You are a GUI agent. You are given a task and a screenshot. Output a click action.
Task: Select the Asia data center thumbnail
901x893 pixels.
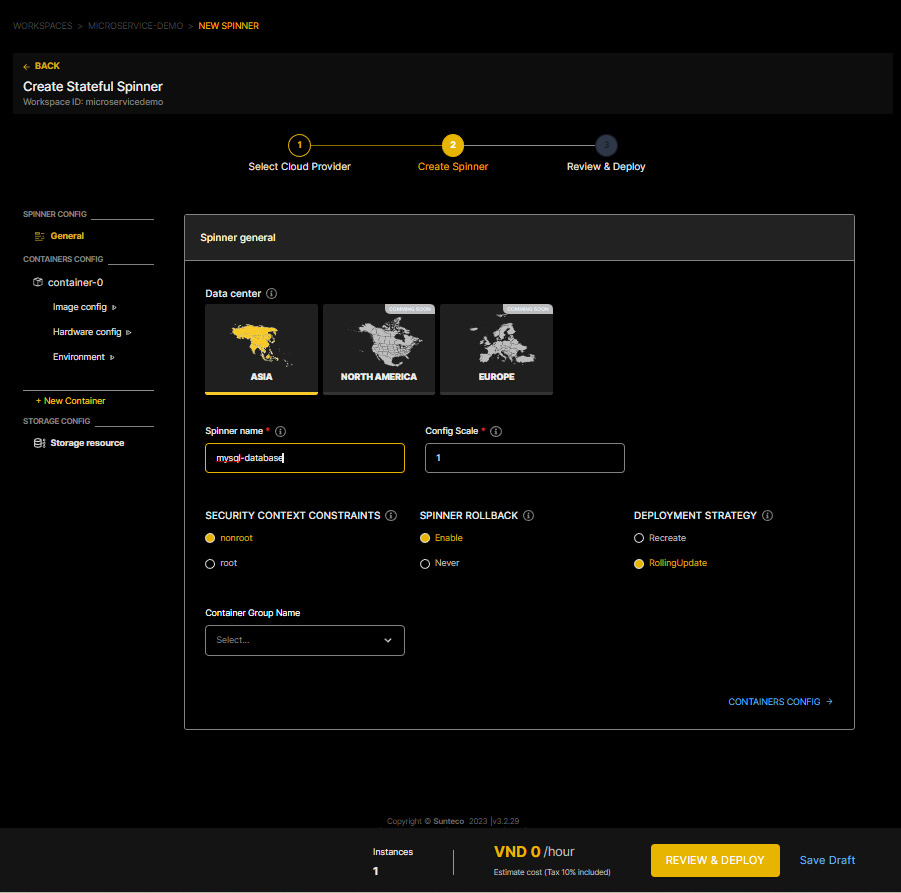pyautogui.click(x=261, y=349)
